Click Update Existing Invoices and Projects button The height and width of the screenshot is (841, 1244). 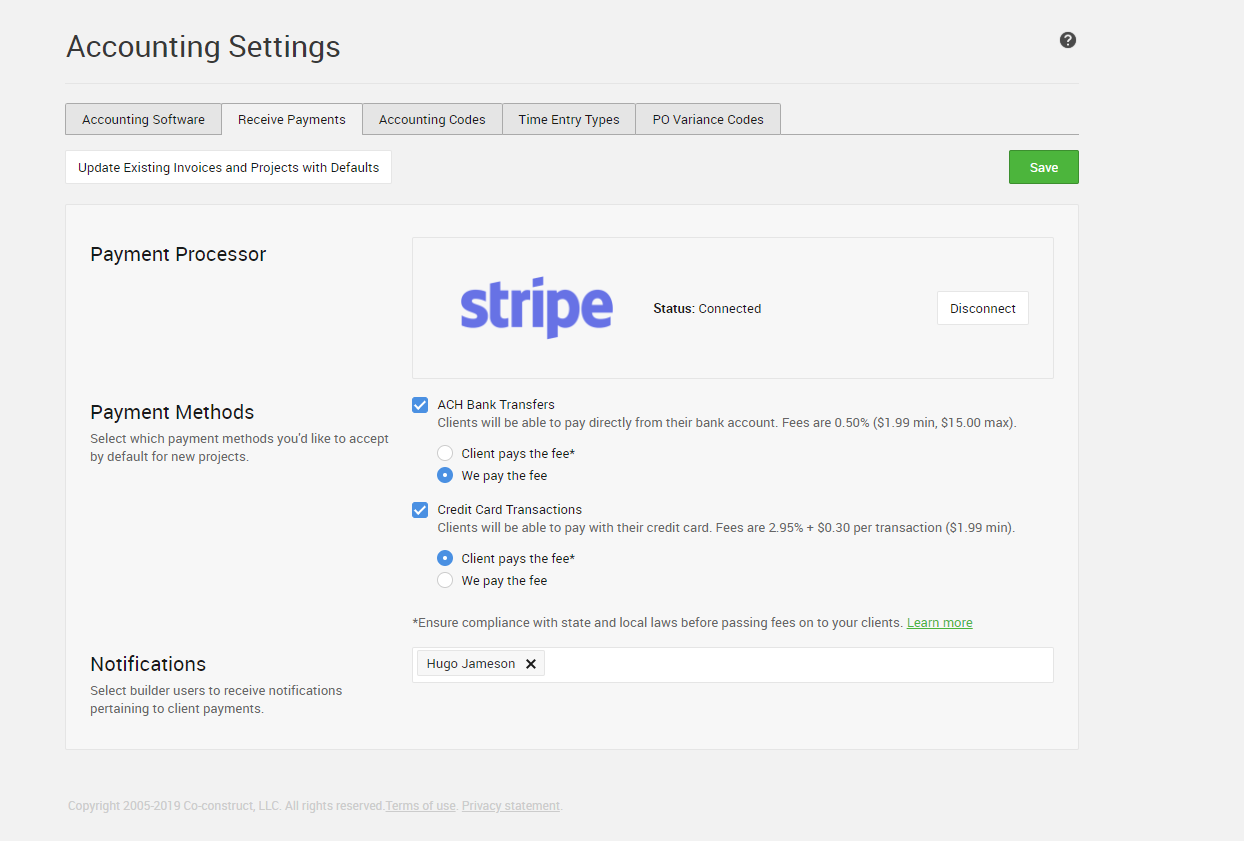point(228,167)
